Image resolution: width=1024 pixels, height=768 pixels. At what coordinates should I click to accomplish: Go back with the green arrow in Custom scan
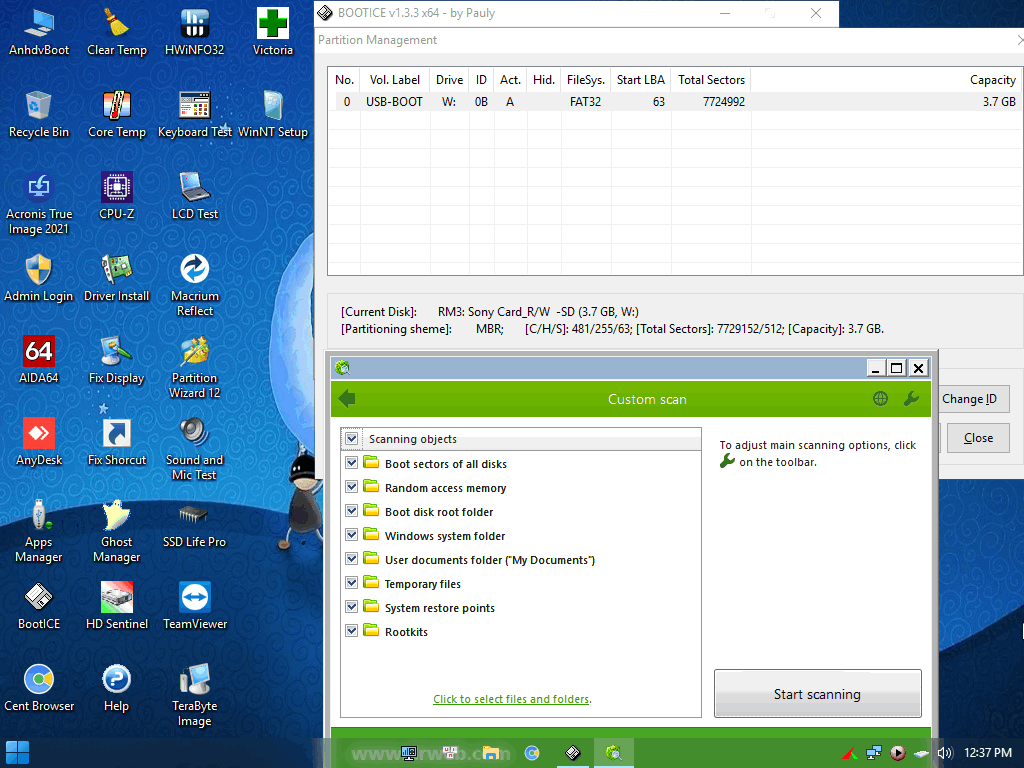click(347, 398)
